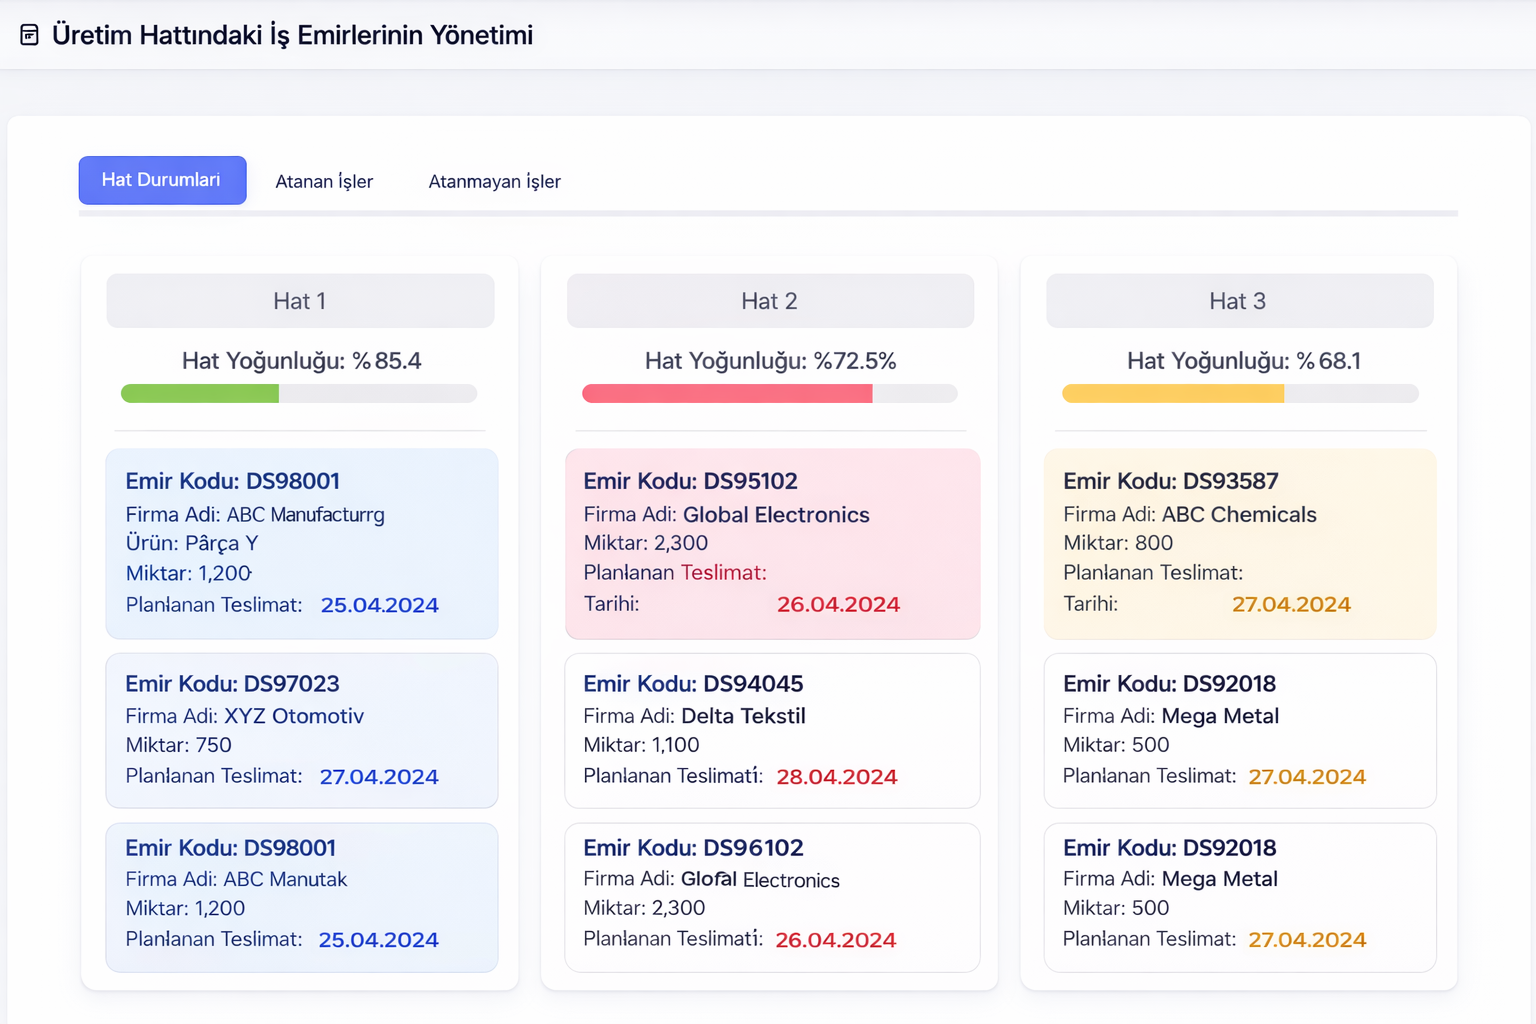Select the DS97023 XYZ Otomotiv order card
Viewport: 1536px width, 1024px height.
pos(301,730)
